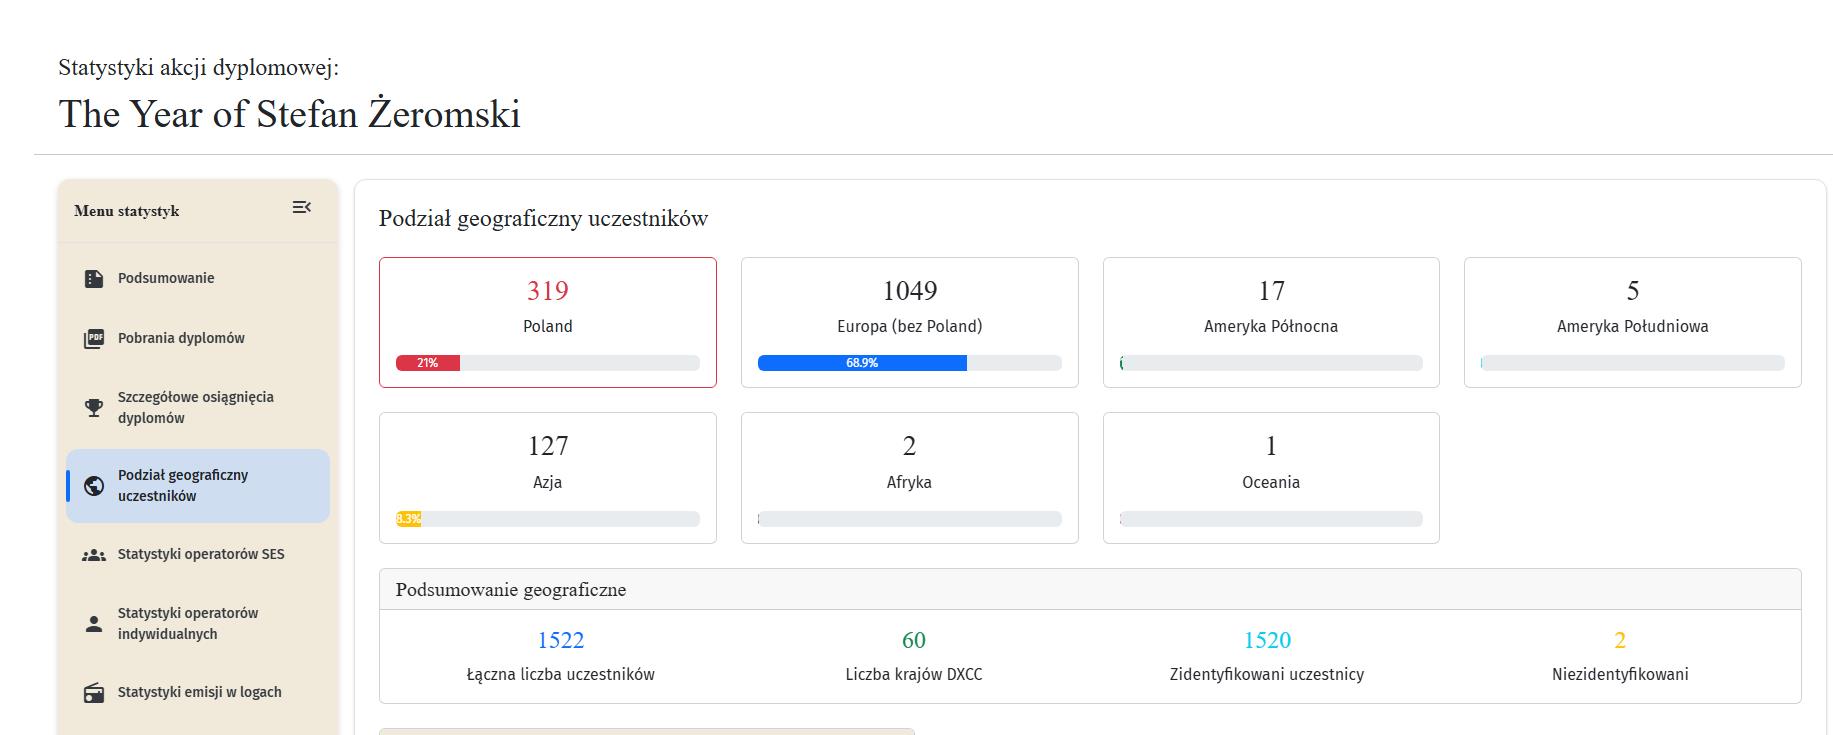
Task: Click the globe icon for Podział geograficzny
Action: (94, 486)
